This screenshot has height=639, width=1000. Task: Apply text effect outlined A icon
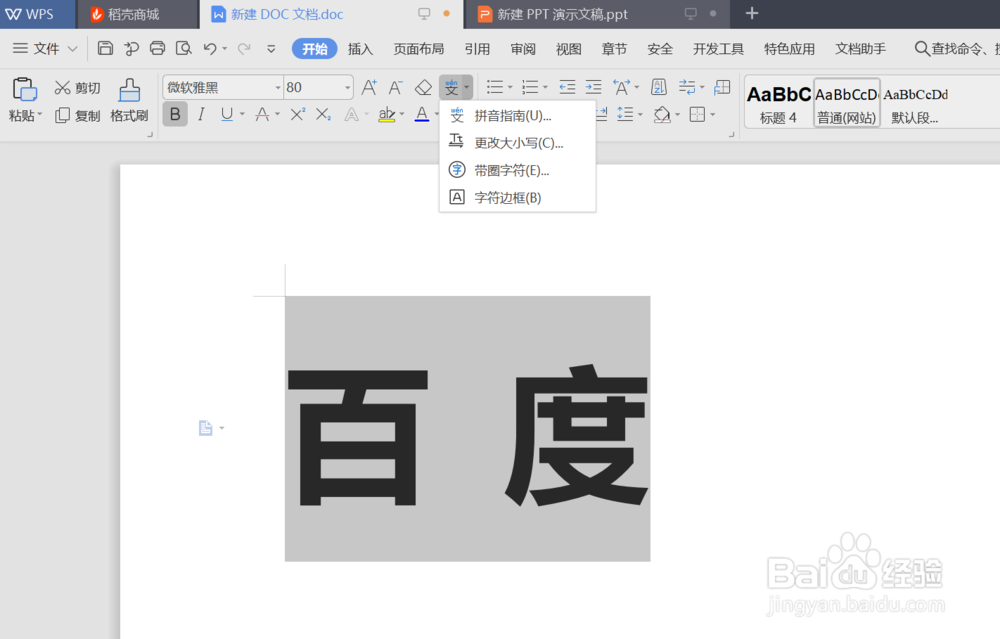tap(351, 115)
